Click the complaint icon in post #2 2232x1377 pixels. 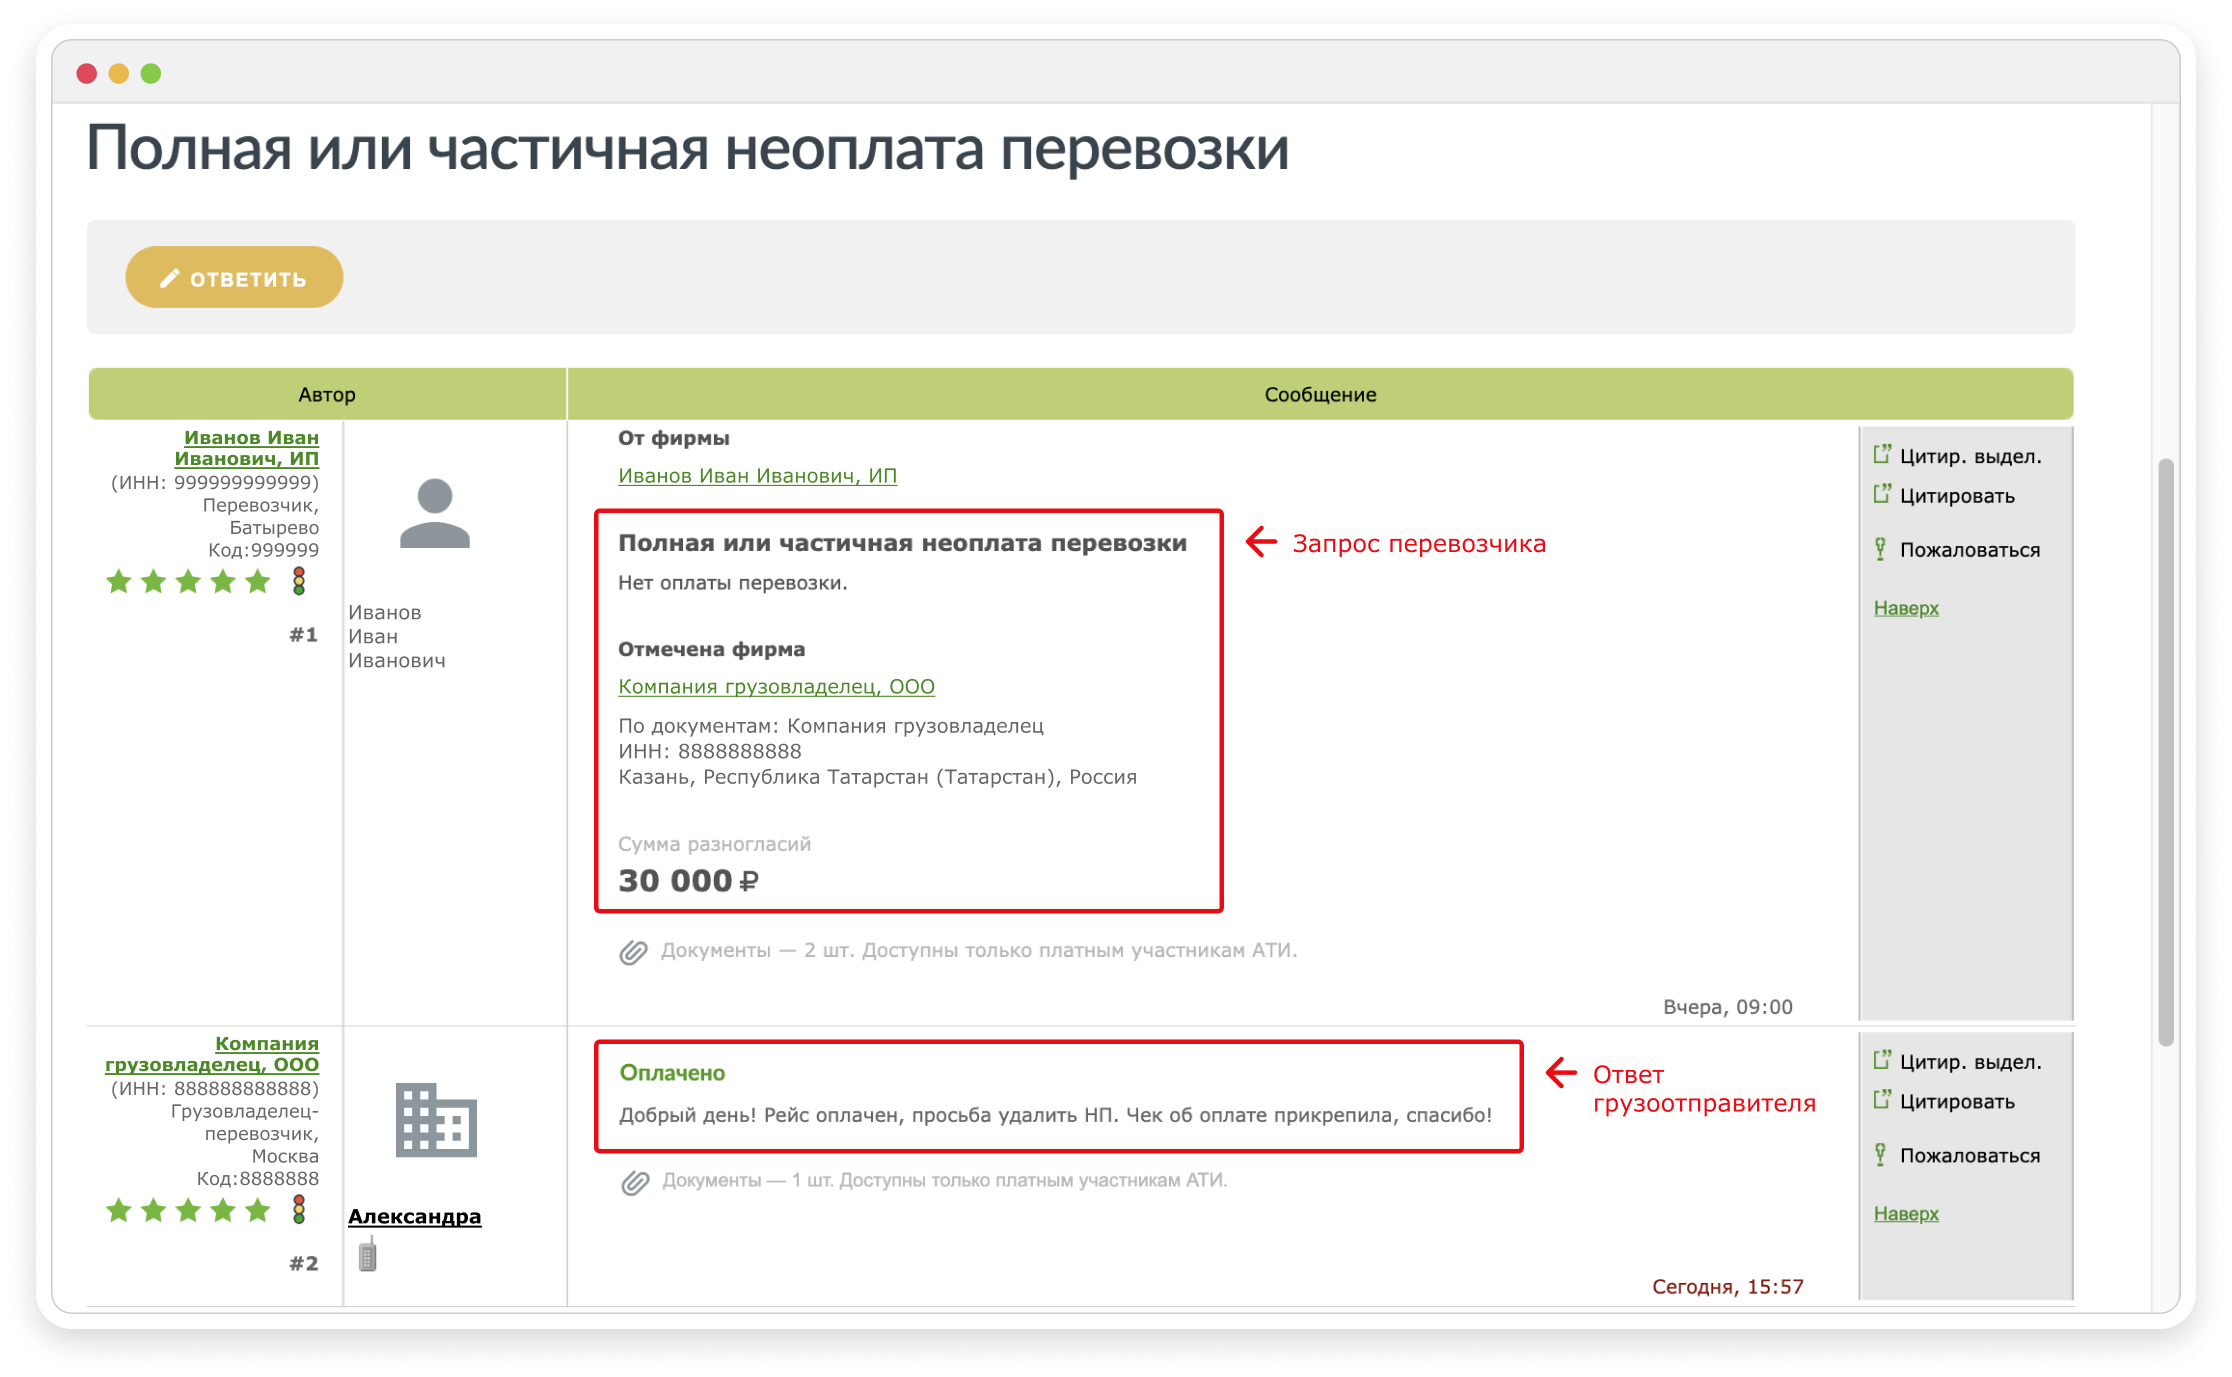[x=1881, y=1155]
